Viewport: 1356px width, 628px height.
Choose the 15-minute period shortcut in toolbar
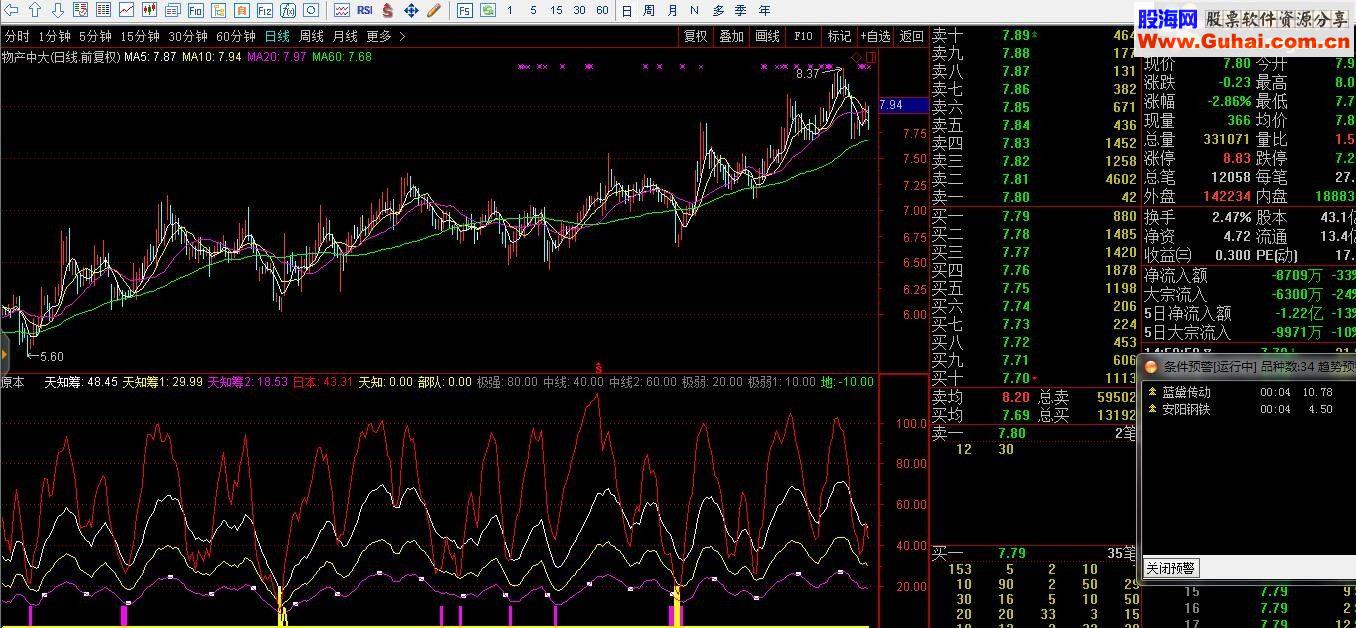pyautogui.click(x=556, y=10)
